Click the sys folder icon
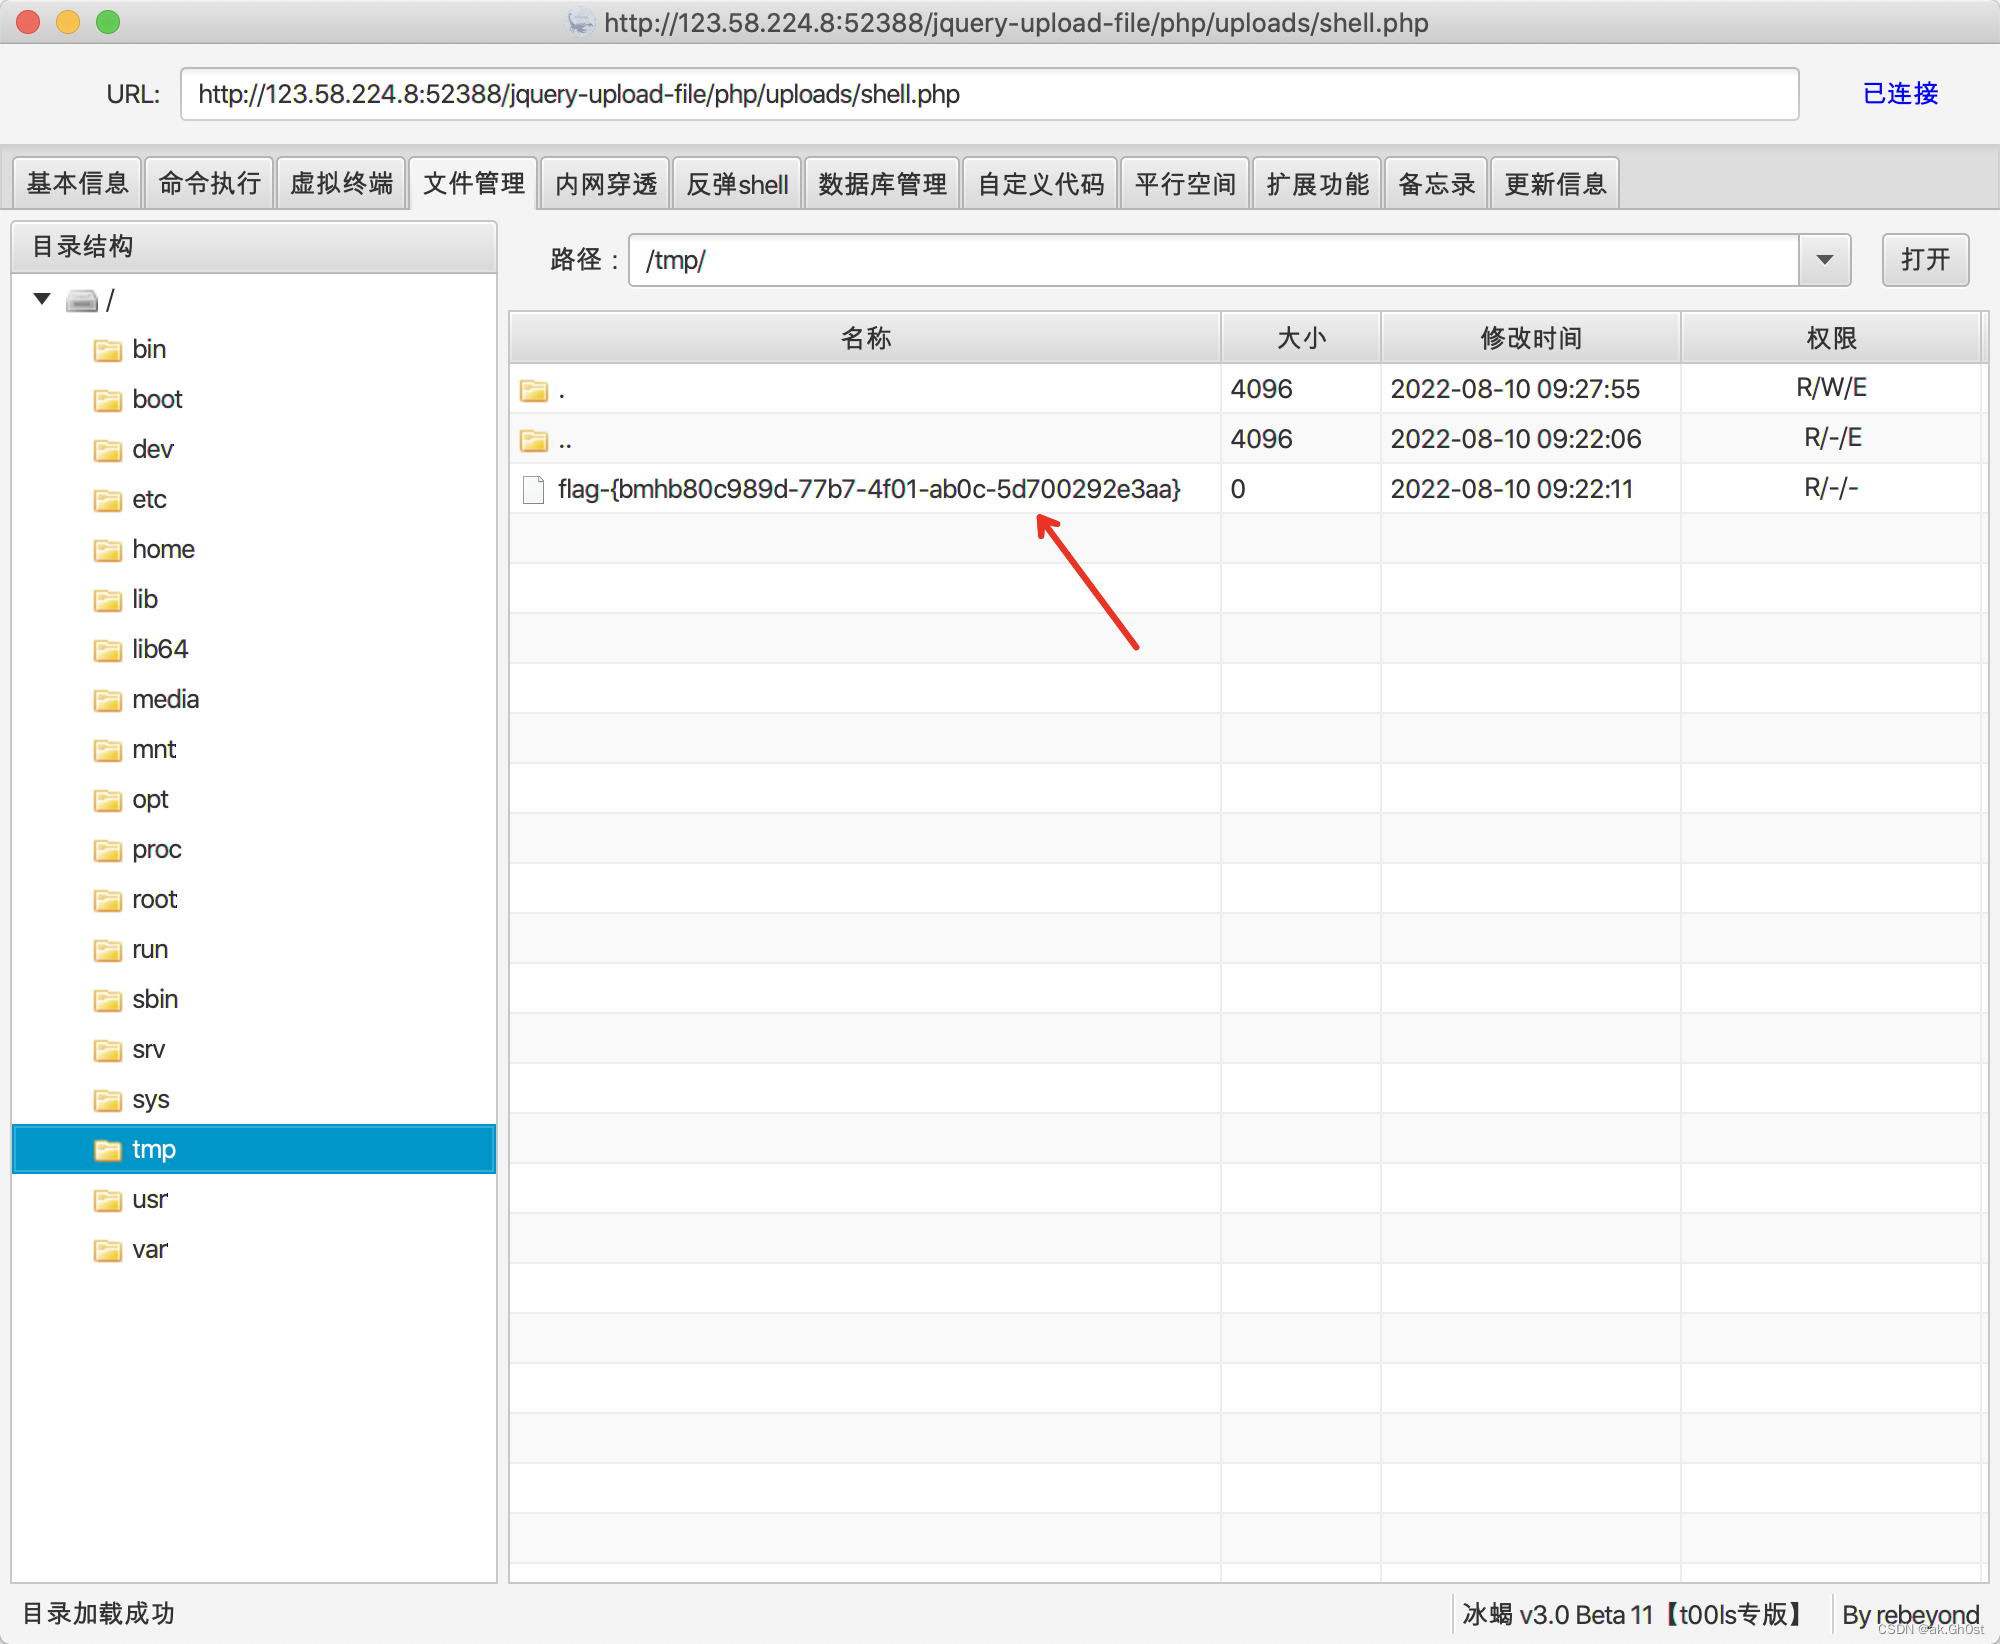Viewport: 2000px width, 1644px height. [x=107, y=1100]
